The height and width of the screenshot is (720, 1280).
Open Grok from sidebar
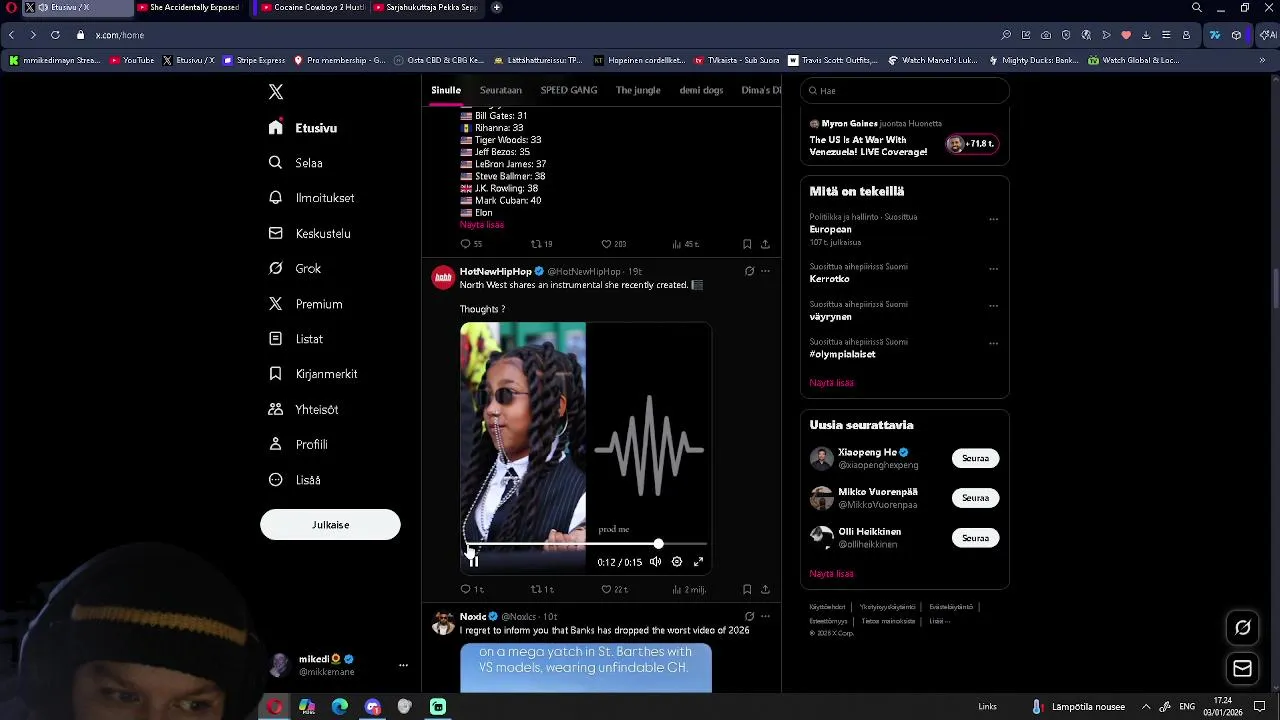coord(295,268)
